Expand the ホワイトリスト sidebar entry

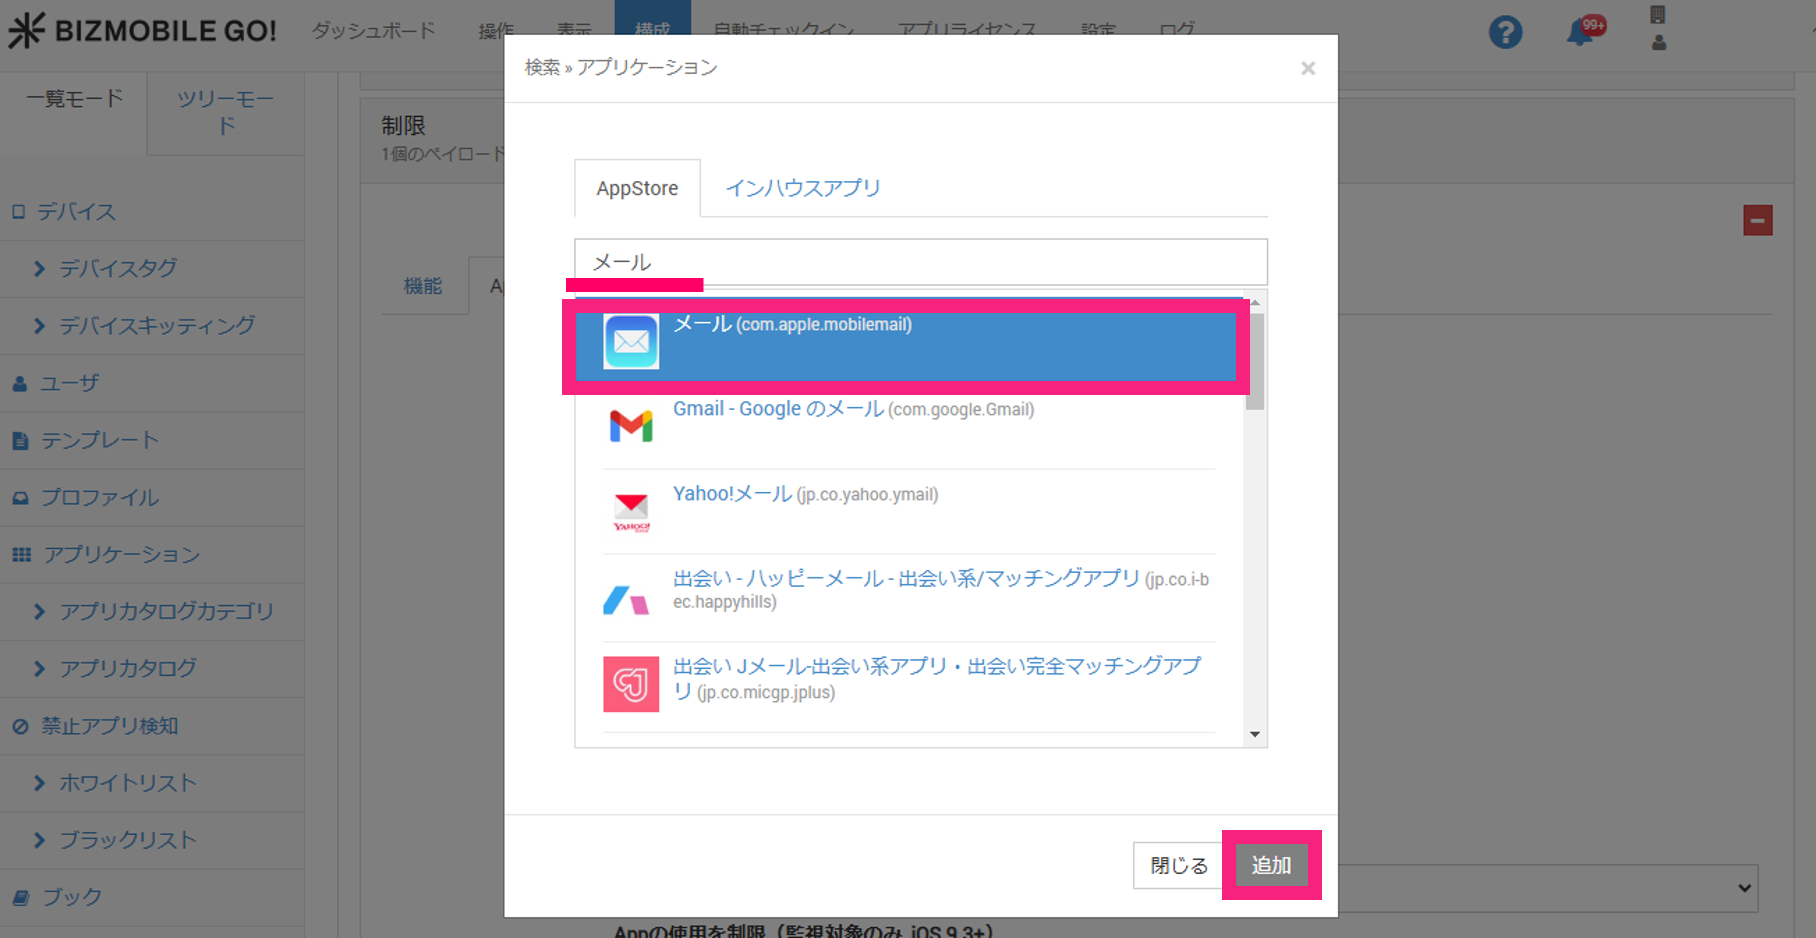tap(40, 783)
